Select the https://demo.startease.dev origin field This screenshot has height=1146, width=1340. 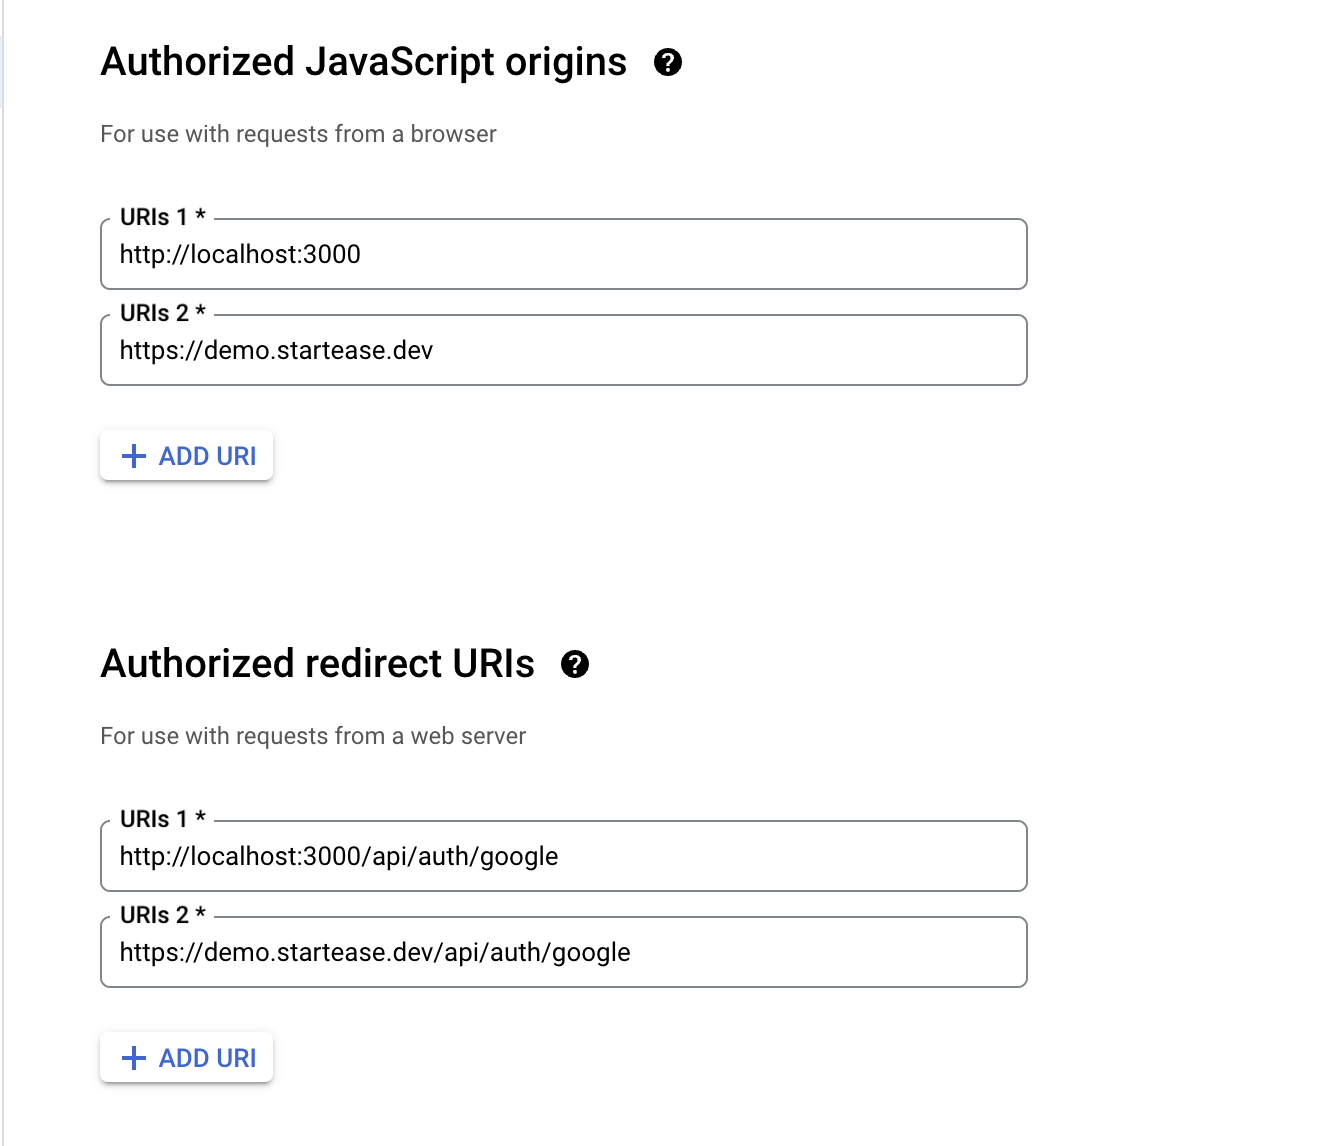click(x=563, y=350)
